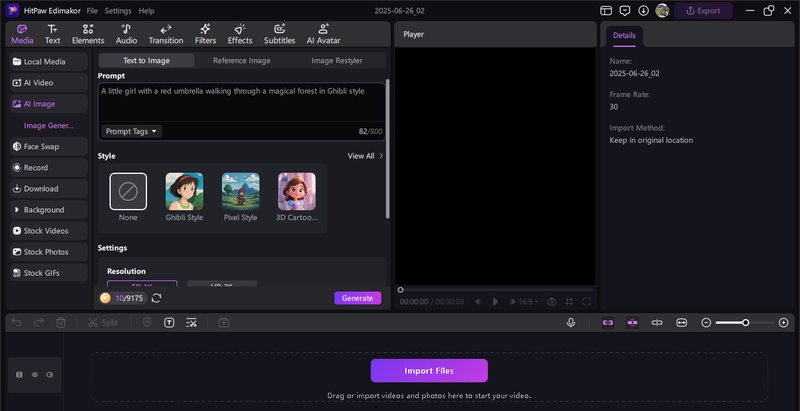800x411 pixels.
Task: Click the Generate button
Action: [x=358, y=298]
